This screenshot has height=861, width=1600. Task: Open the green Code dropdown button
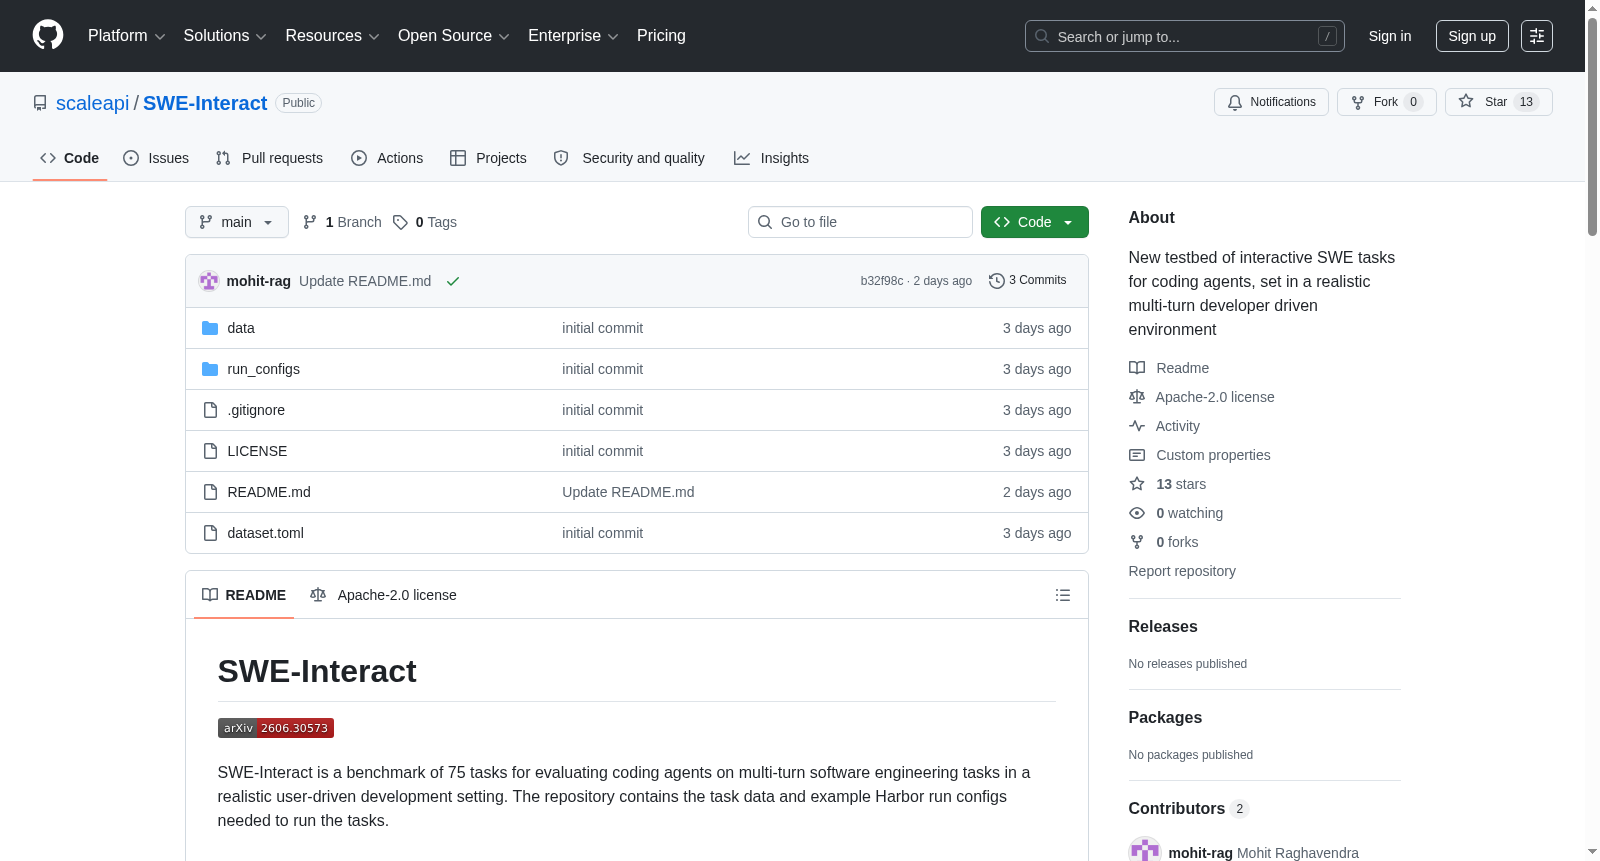(1035, 222)
